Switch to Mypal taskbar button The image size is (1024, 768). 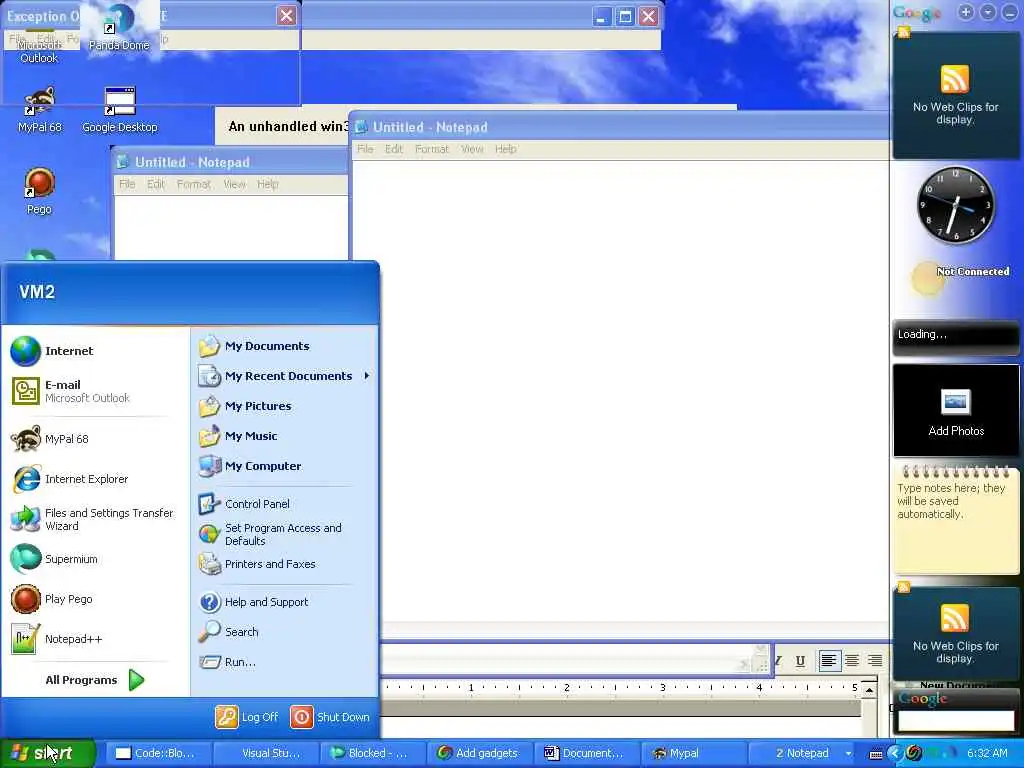coord(695,753)
